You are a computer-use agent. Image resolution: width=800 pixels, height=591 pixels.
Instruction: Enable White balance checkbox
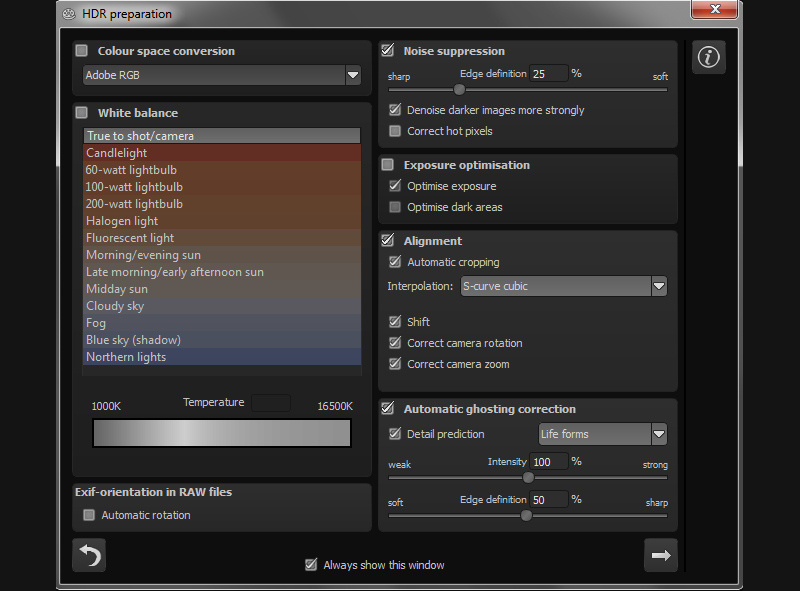coord(82,112)
